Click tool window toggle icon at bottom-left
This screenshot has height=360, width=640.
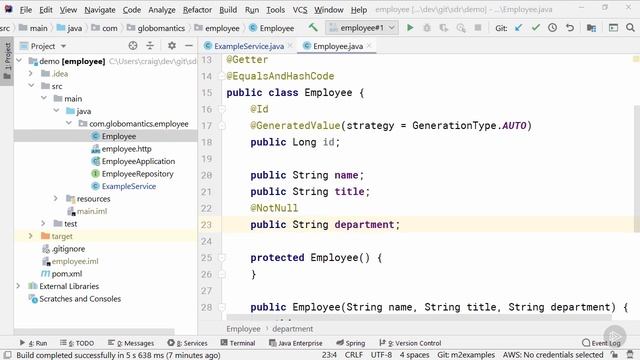pyautogui.click(x=7, y=355)
